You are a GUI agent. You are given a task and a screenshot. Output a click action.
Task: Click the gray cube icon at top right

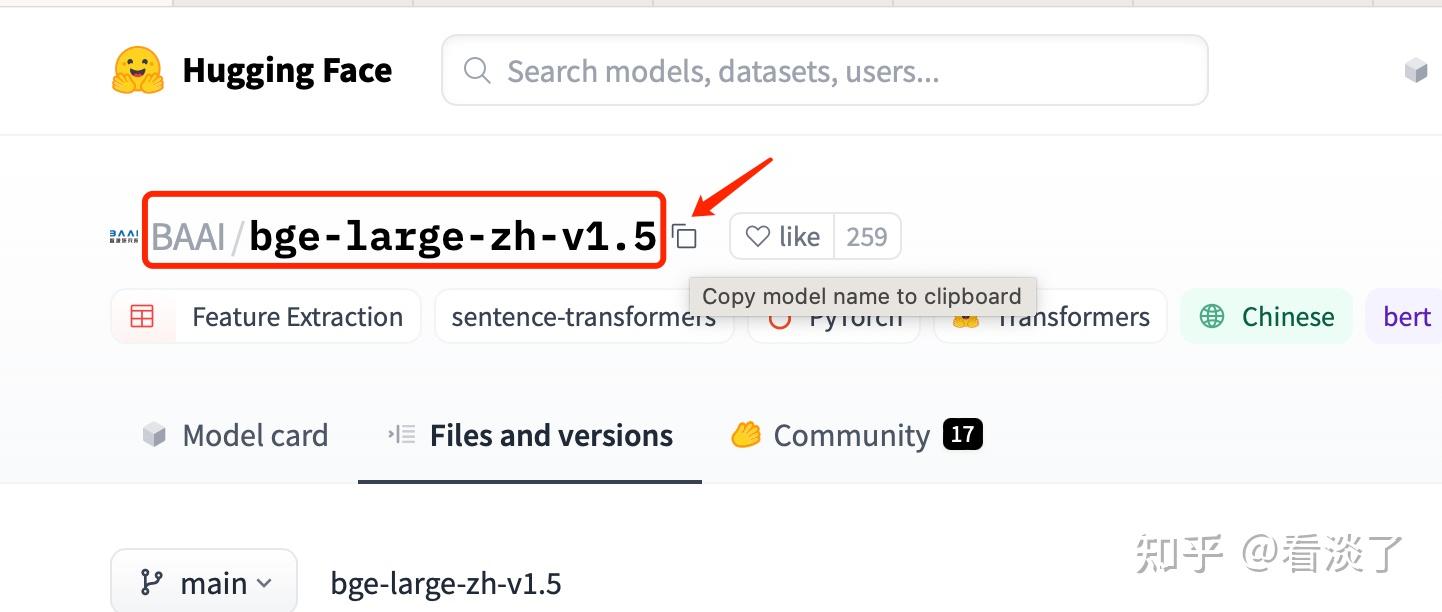pos(1415,71)
